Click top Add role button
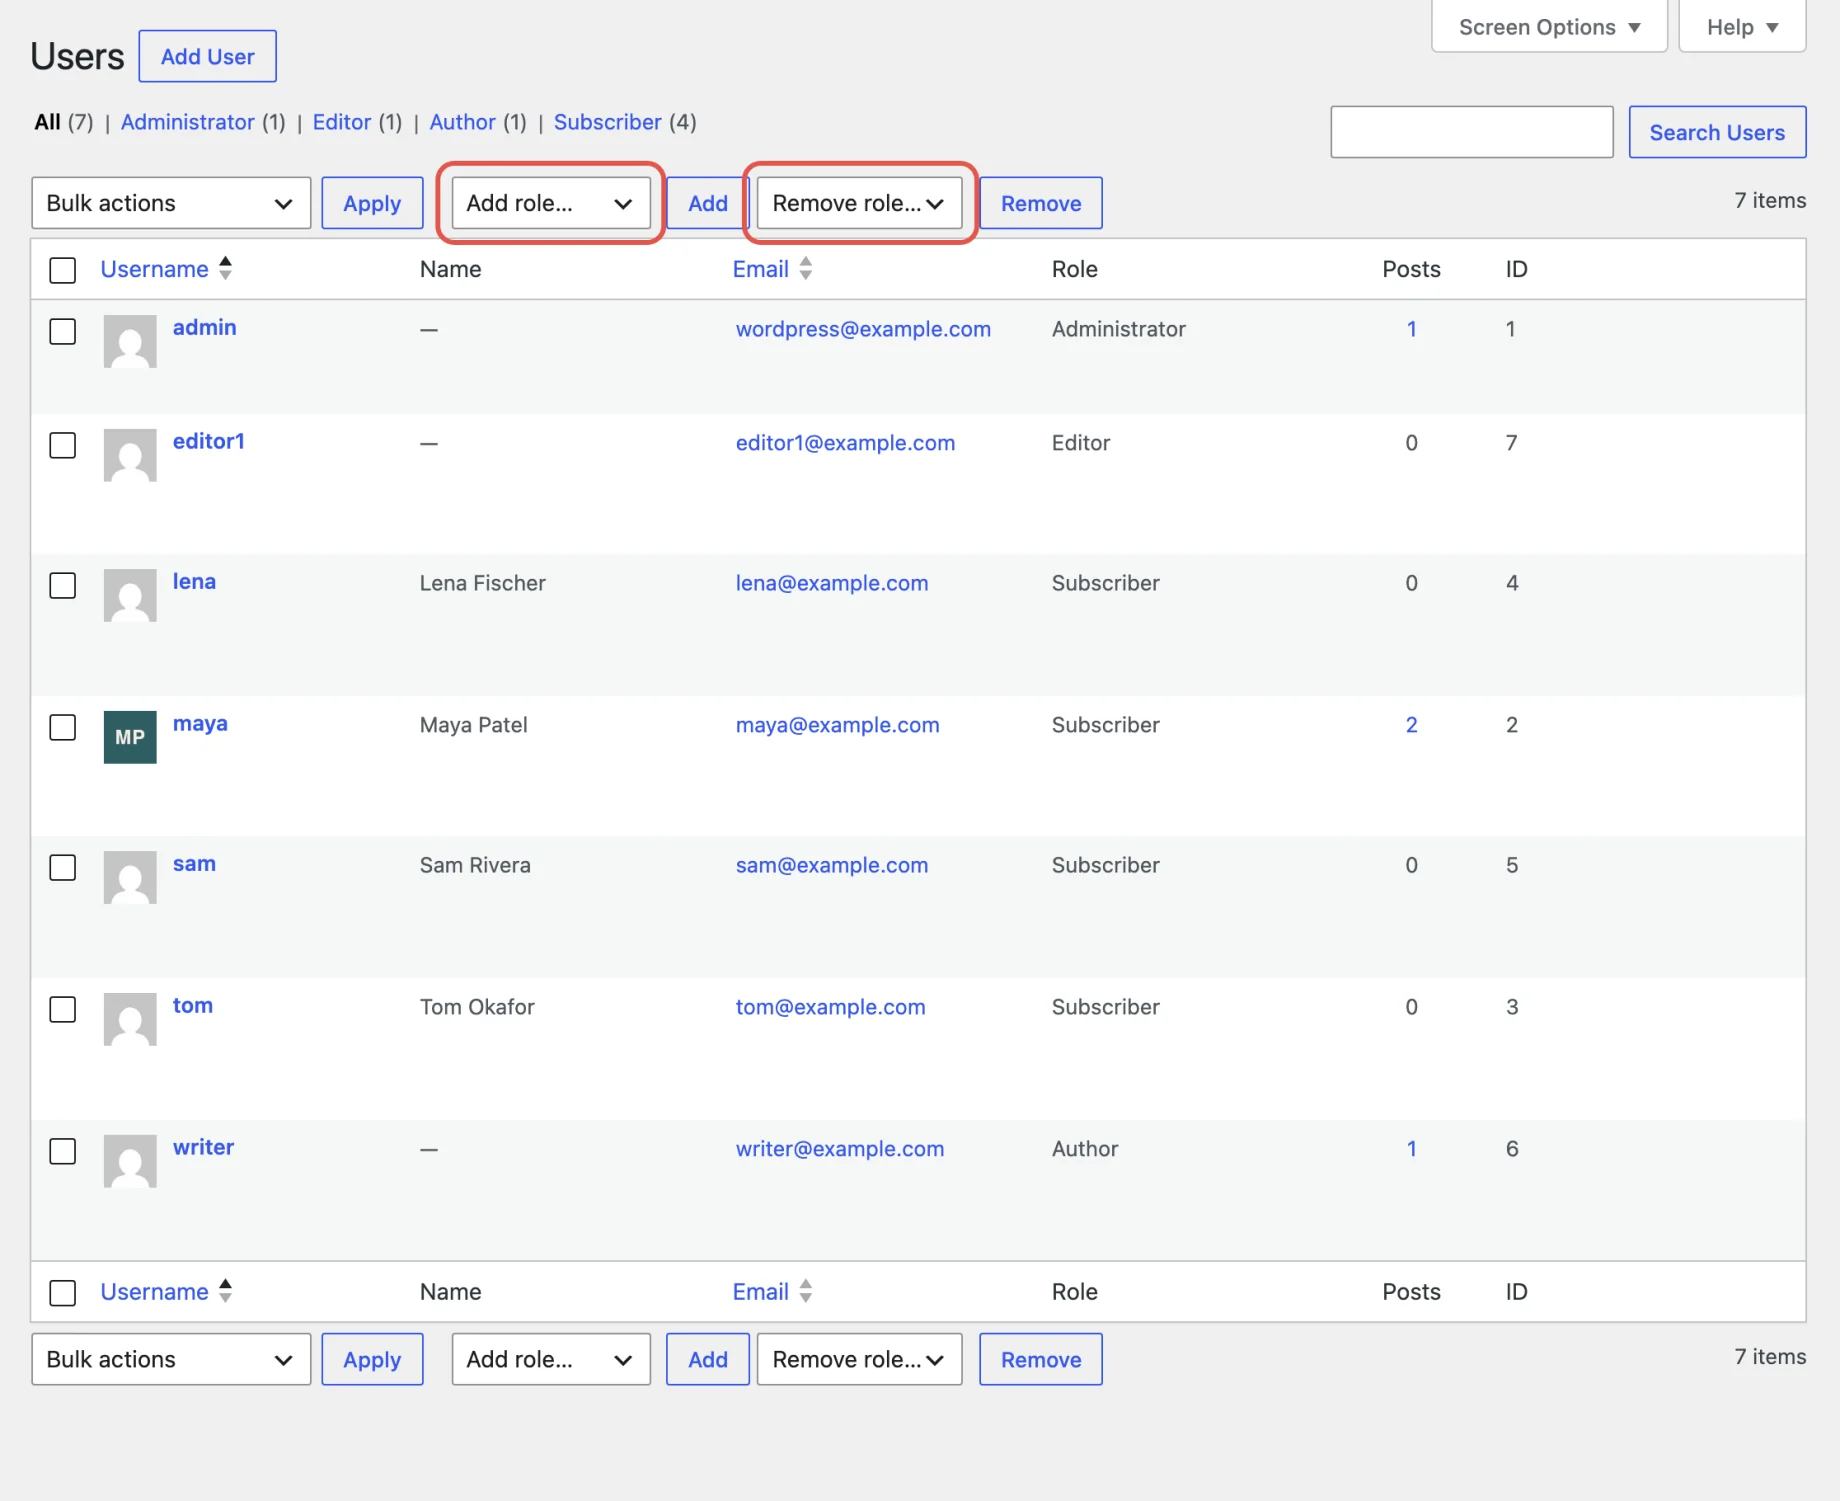 [x=708, y=203]
